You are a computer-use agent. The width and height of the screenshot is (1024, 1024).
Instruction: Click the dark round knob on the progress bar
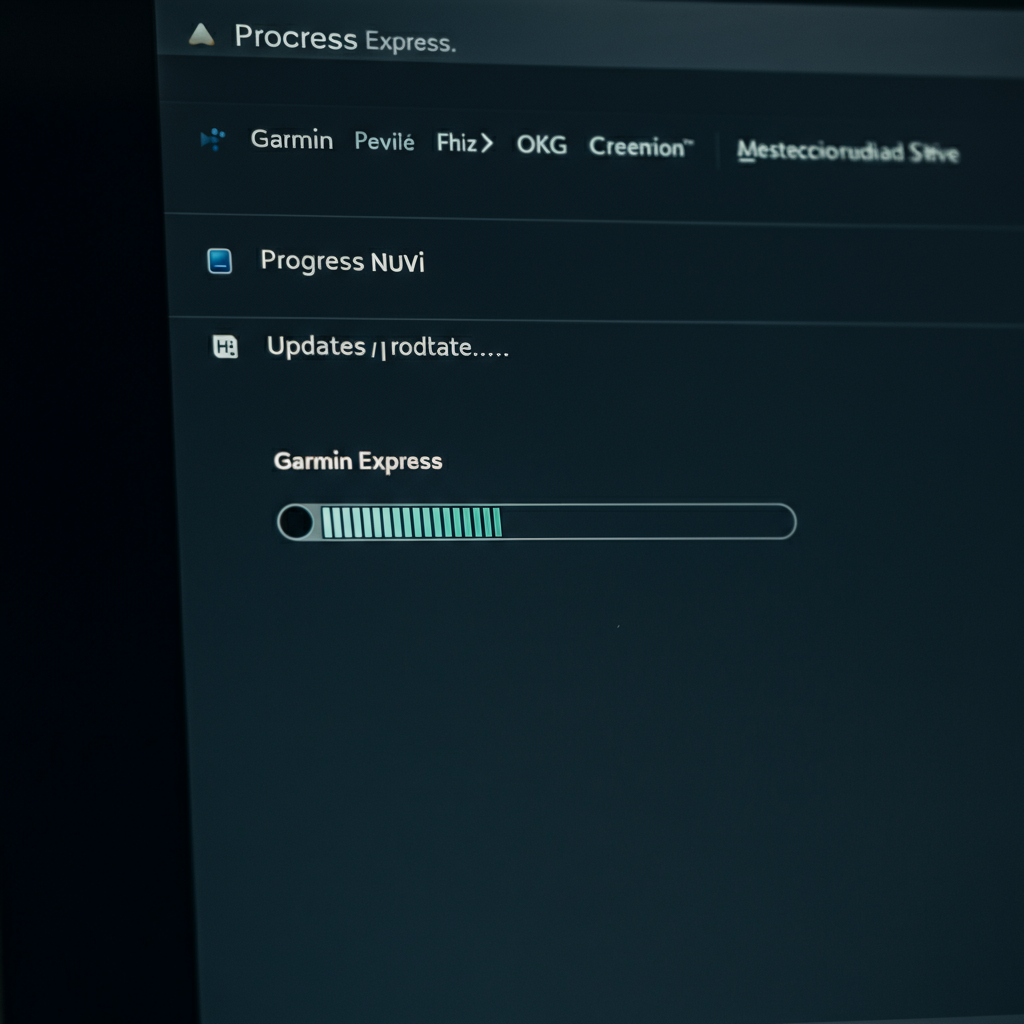(295, 522)
